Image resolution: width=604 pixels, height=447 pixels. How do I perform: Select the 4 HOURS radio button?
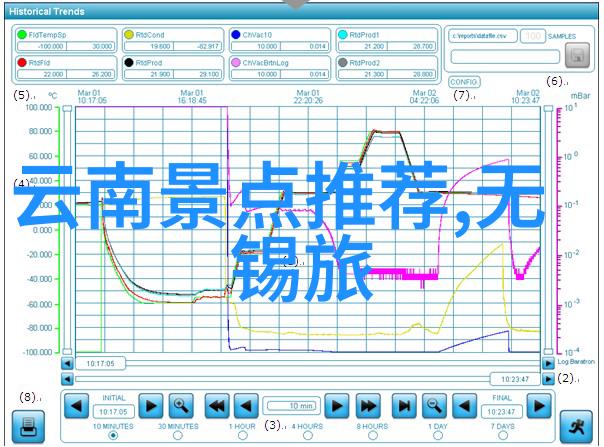[307, 435]
